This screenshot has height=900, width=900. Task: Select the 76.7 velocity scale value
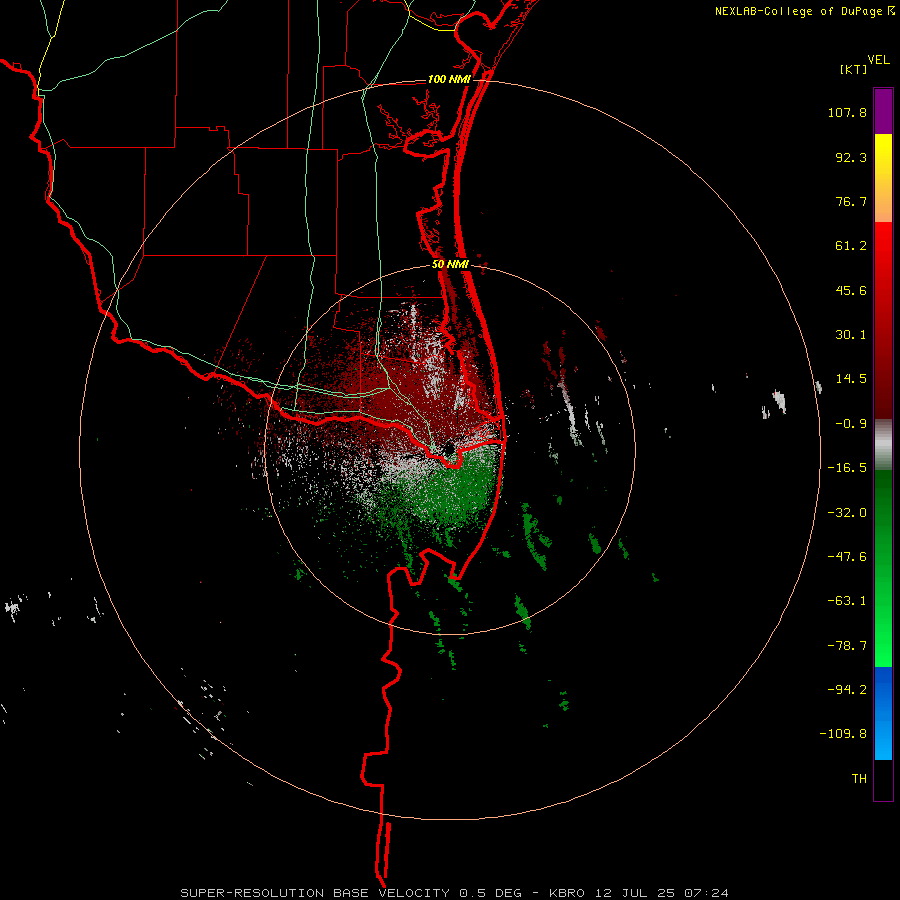click(851, 201)
